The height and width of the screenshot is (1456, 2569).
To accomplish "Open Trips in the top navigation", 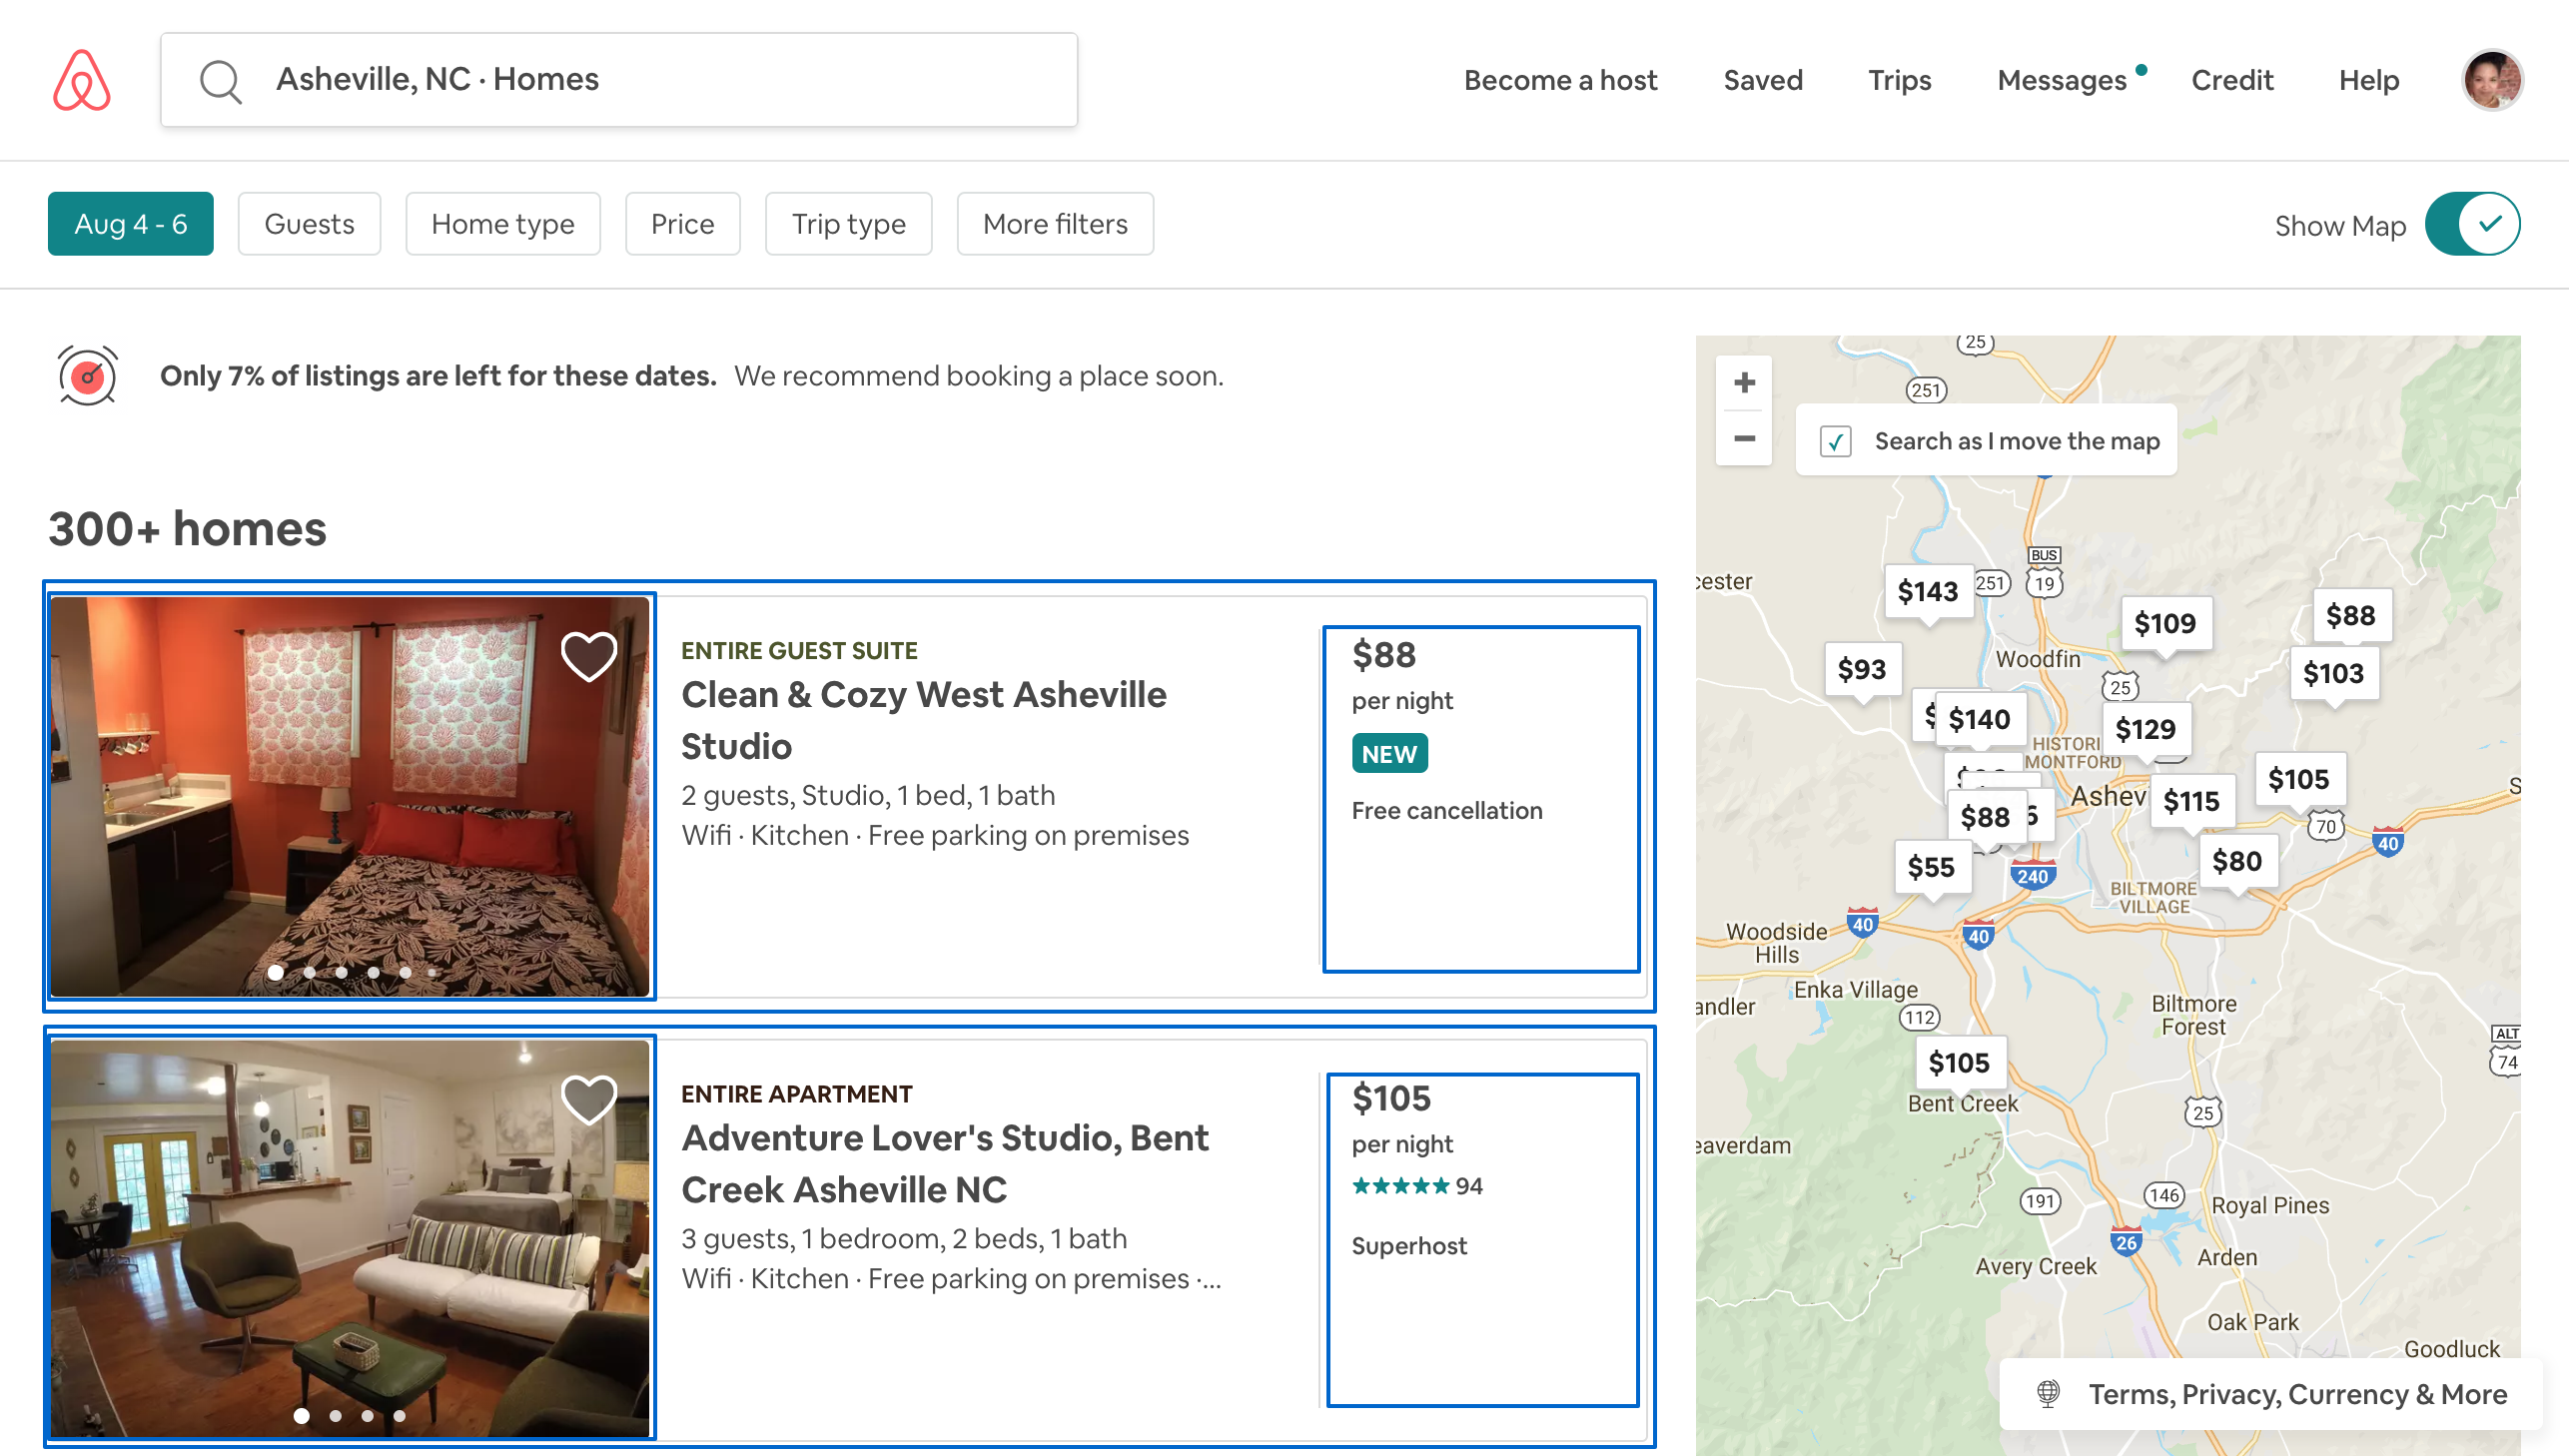I will pos(1899,80).
